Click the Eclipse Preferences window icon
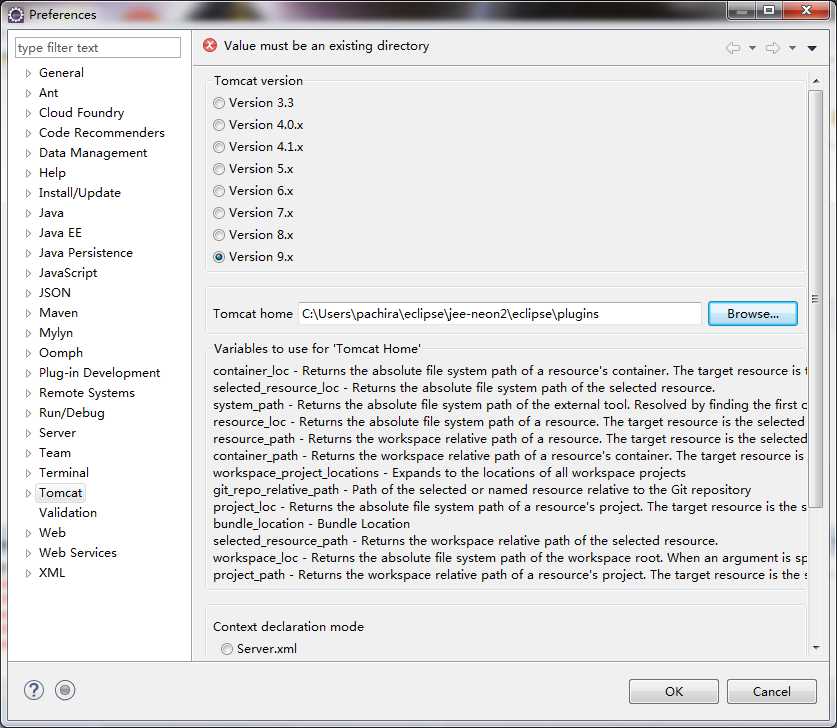837x728 pixels. [x=15, y=15]
